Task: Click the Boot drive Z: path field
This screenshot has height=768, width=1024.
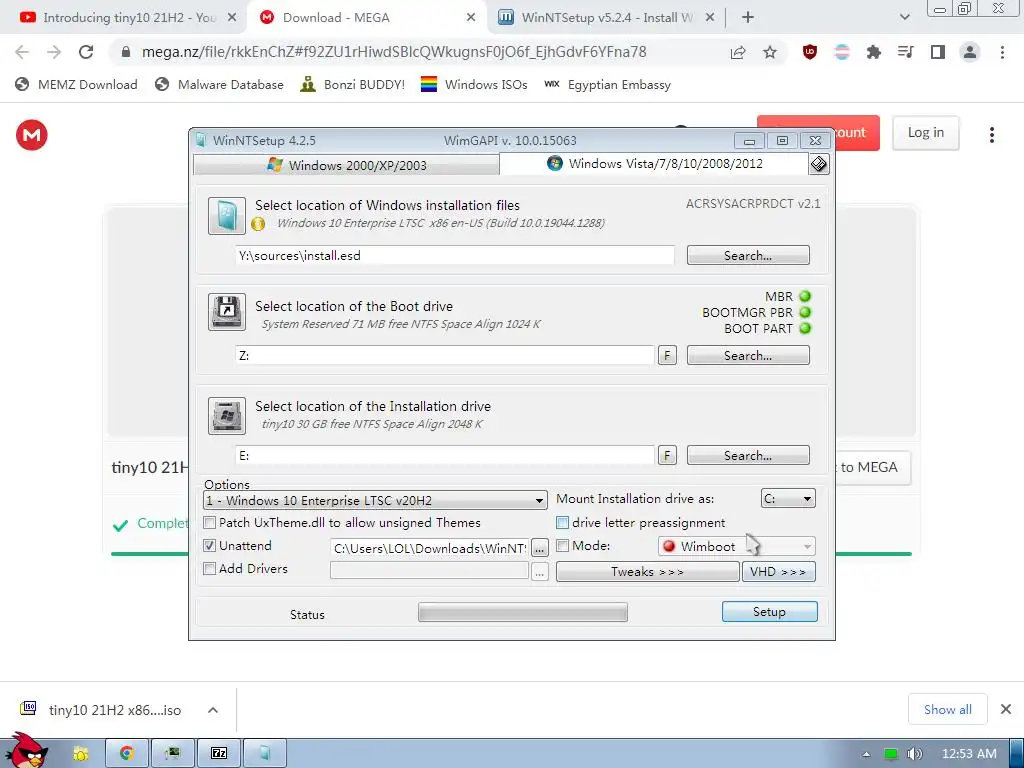Action: pyautogui.click(x=444, y=355)
